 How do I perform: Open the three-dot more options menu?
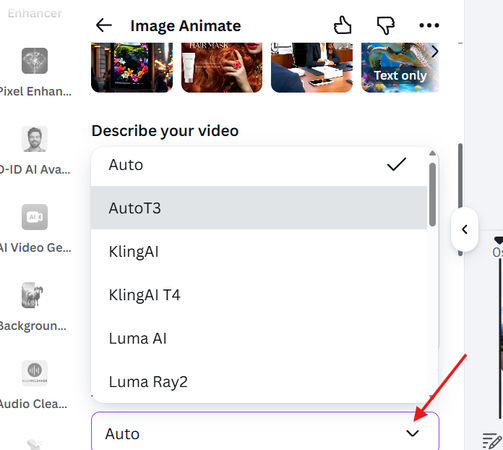click(x=429, y=25)
